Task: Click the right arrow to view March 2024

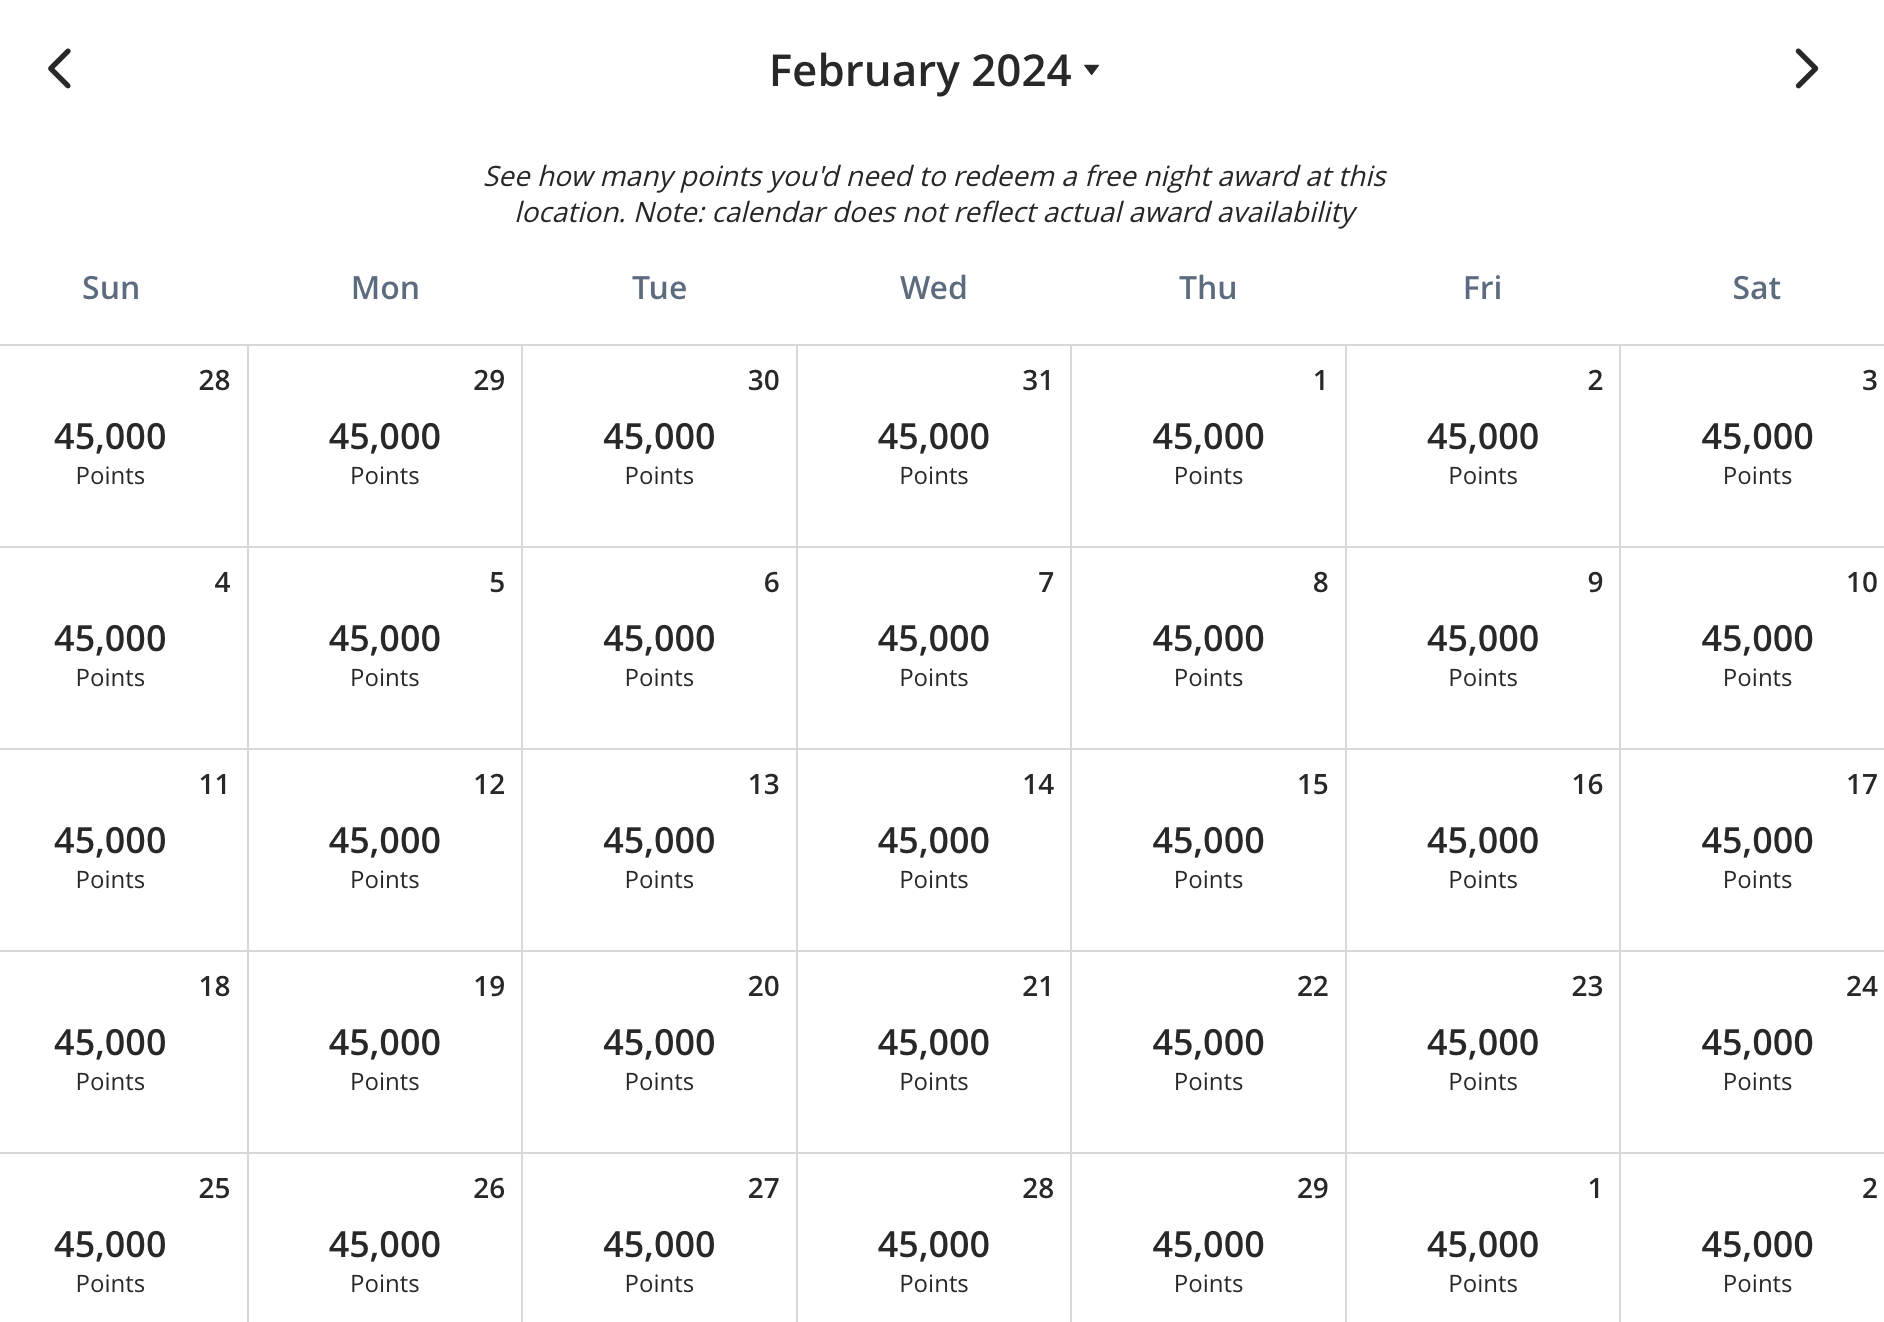Action: [x=1808, y=69]
